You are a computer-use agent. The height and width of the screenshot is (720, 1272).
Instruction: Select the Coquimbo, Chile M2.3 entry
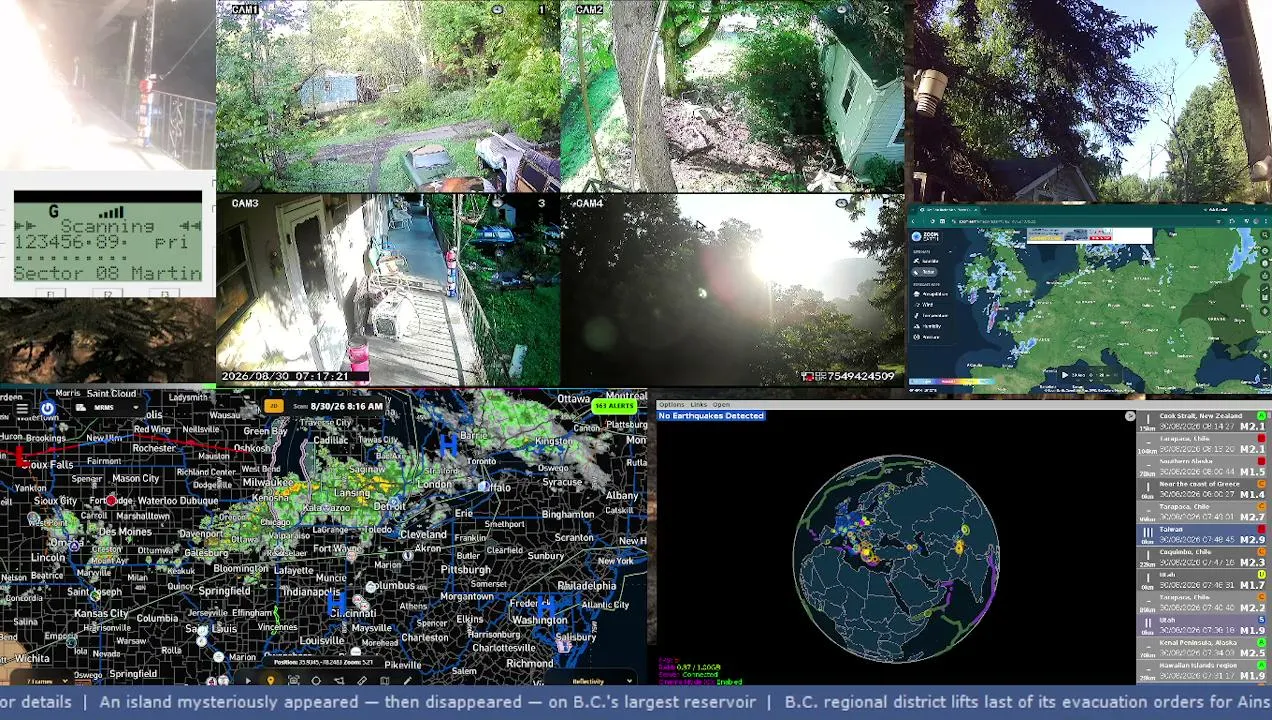(1203, 557)
